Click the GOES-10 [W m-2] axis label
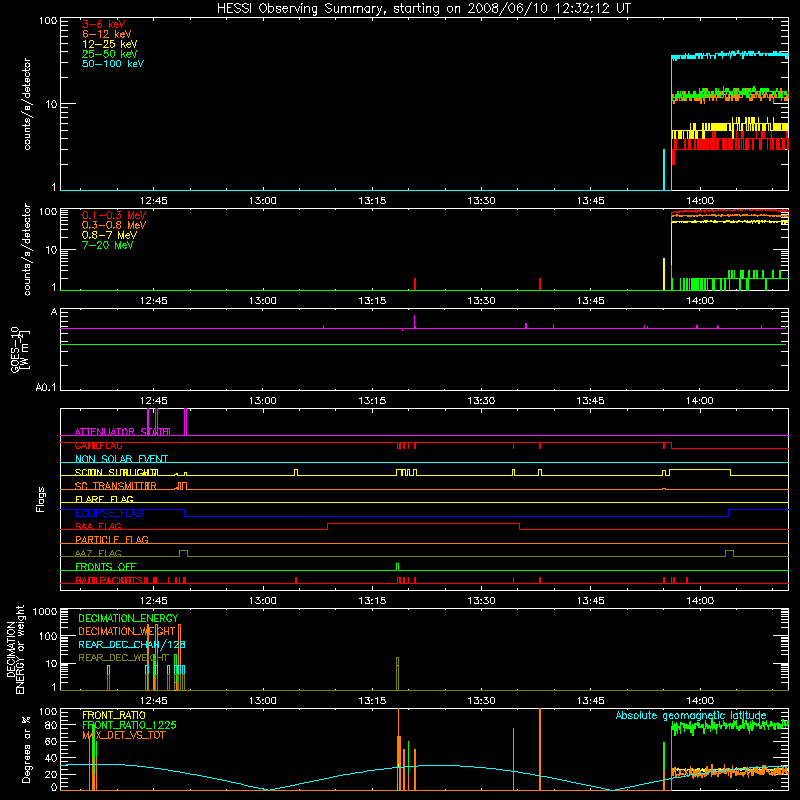This screenshot has width=800, height=800. click(19, 350)
